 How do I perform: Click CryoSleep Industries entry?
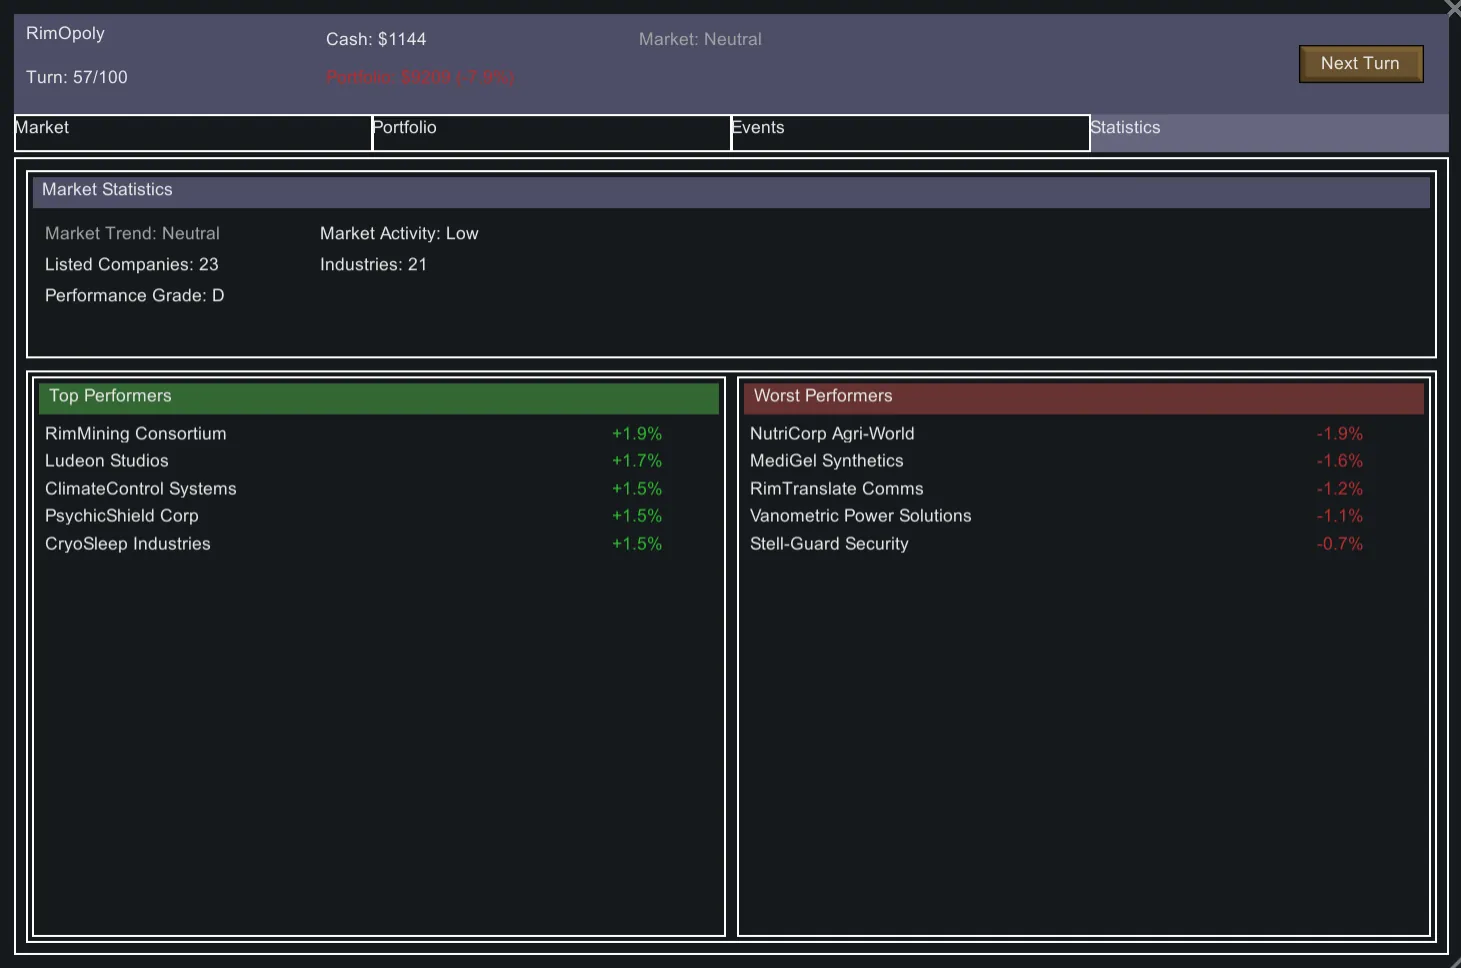coord(128,544)
